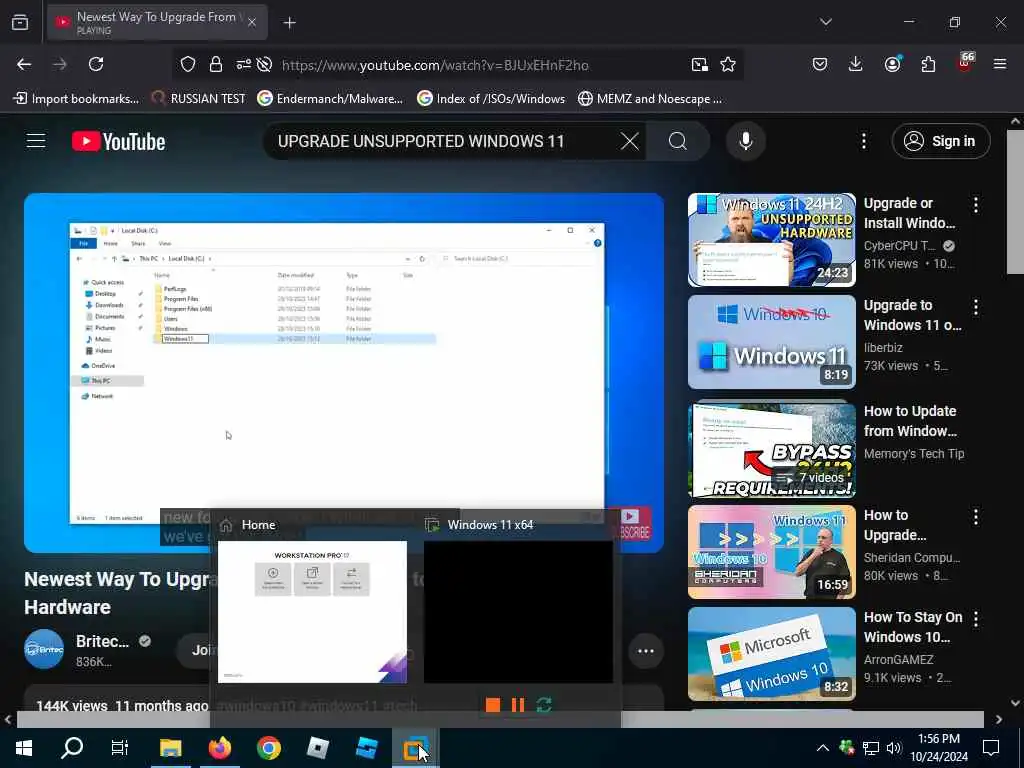Open 'How to Update from Window...' title
This screenshot has width=1024, height=768.
910,421
